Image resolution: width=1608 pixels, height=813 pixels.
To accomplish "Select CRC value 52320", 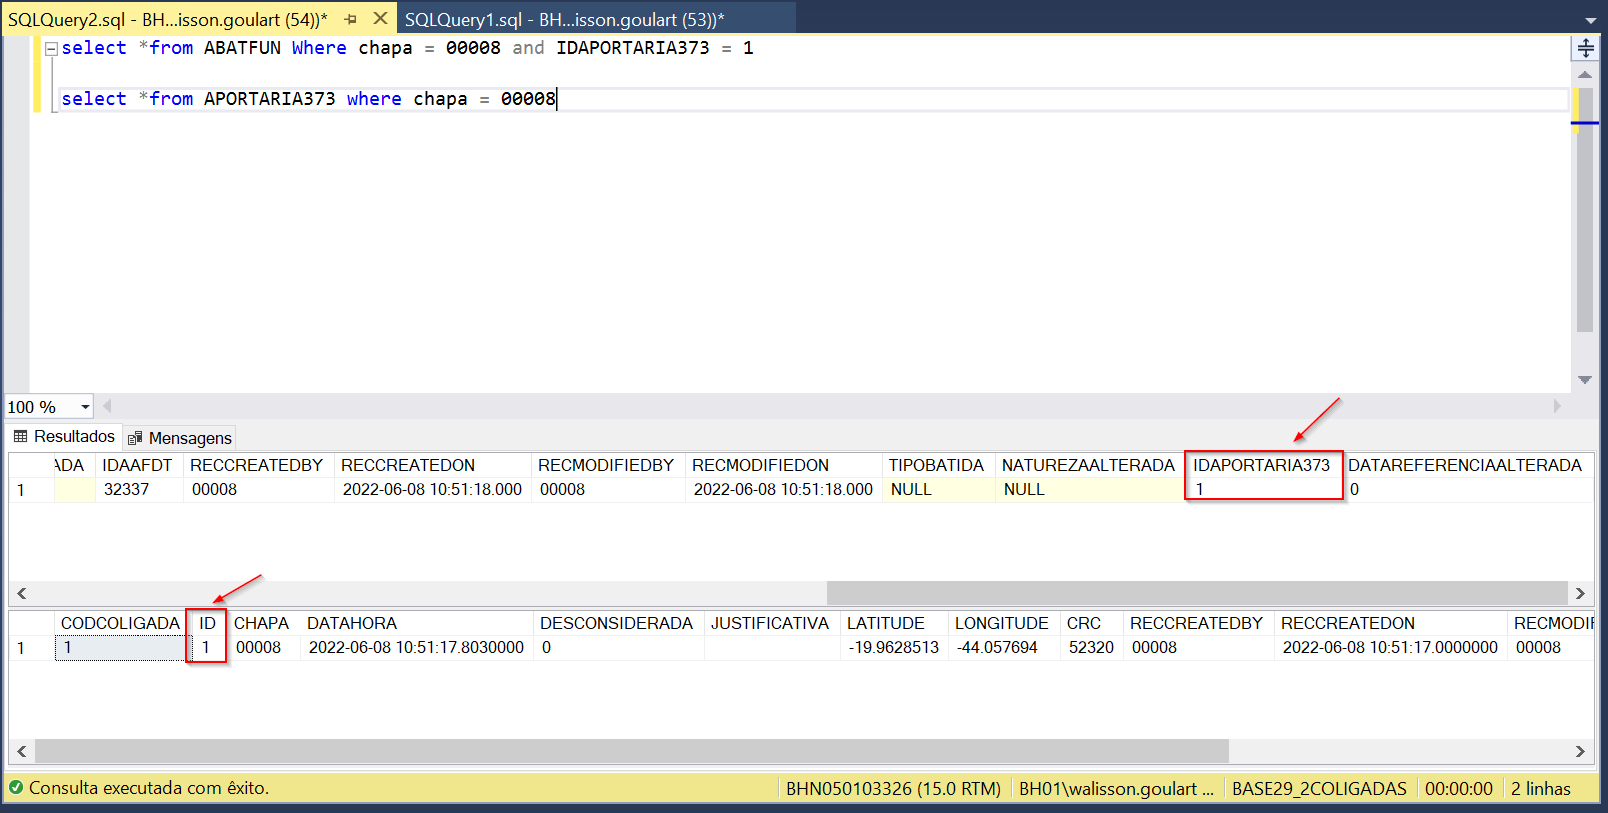I will tap(1091, 647).
